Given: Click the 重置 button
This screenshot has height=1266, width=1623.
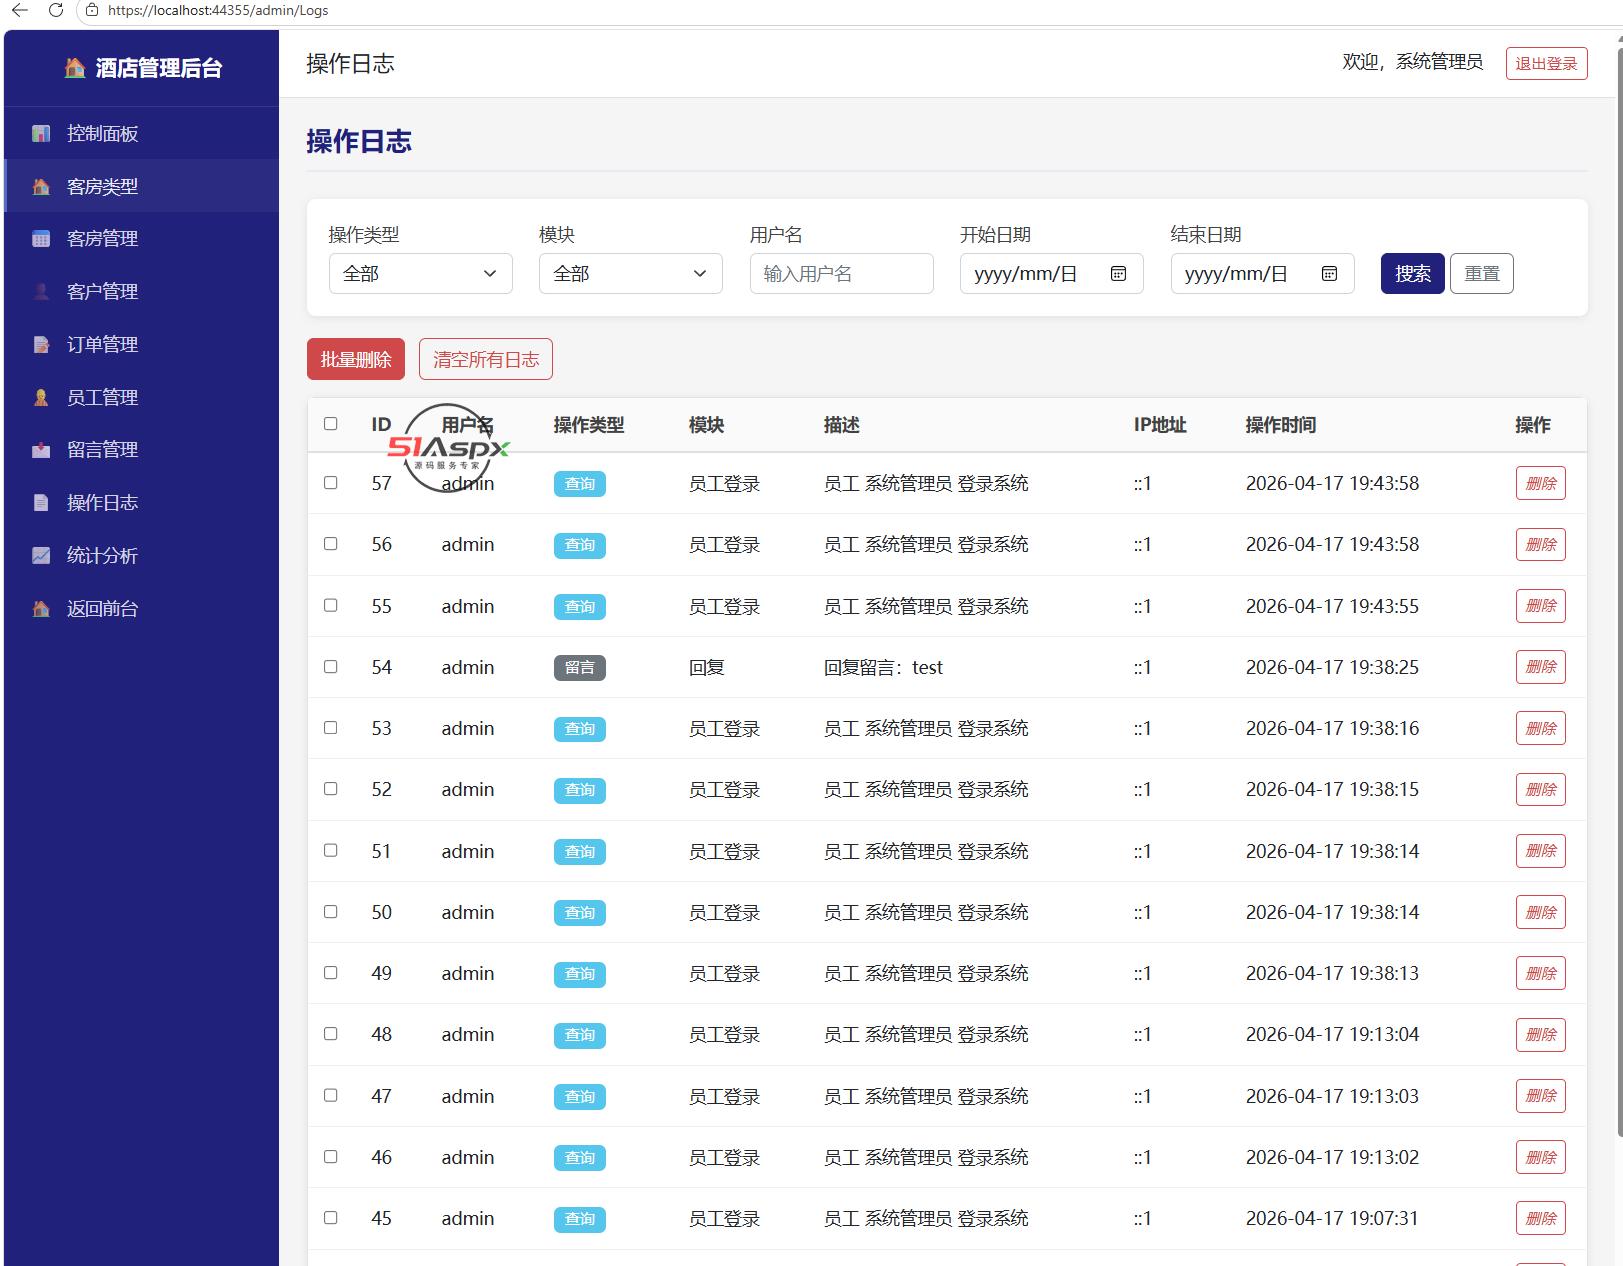Looking at the screenshot, I should [1482, 274].
